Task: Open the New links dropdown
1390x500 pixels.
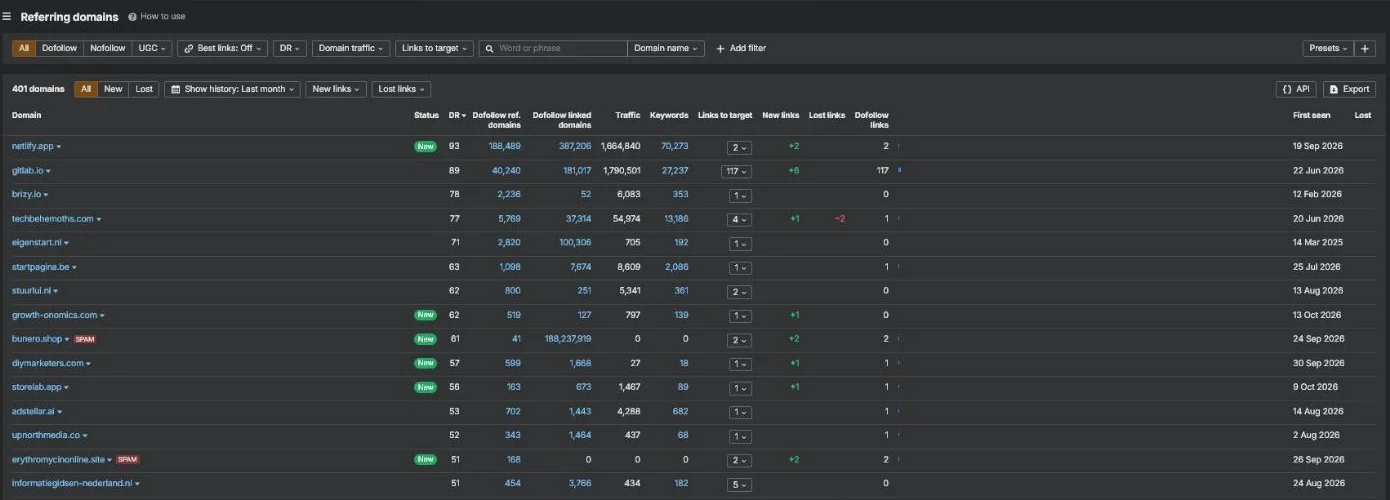Action: 336,89
